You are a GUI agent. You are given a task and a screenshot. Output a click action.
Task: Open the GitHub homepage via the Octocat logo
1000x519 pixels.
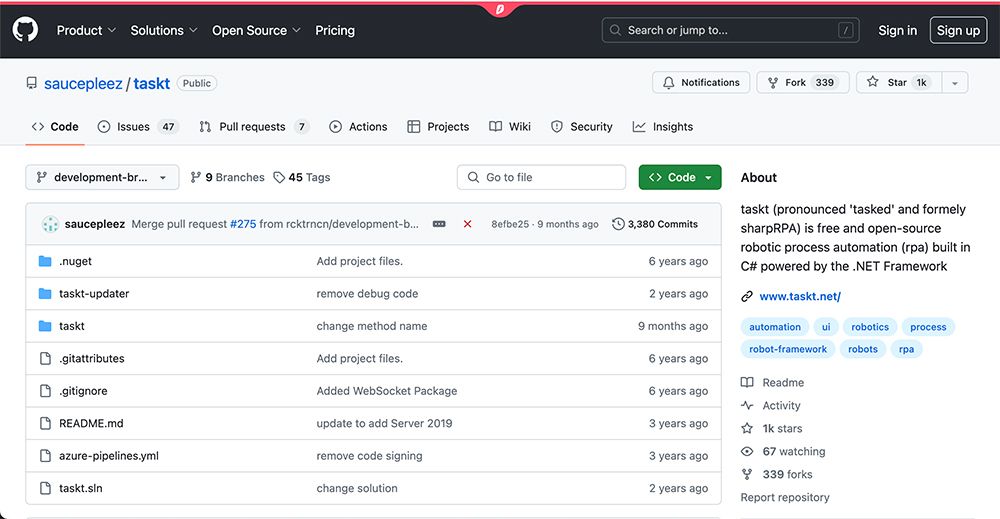tap(26, 30)
